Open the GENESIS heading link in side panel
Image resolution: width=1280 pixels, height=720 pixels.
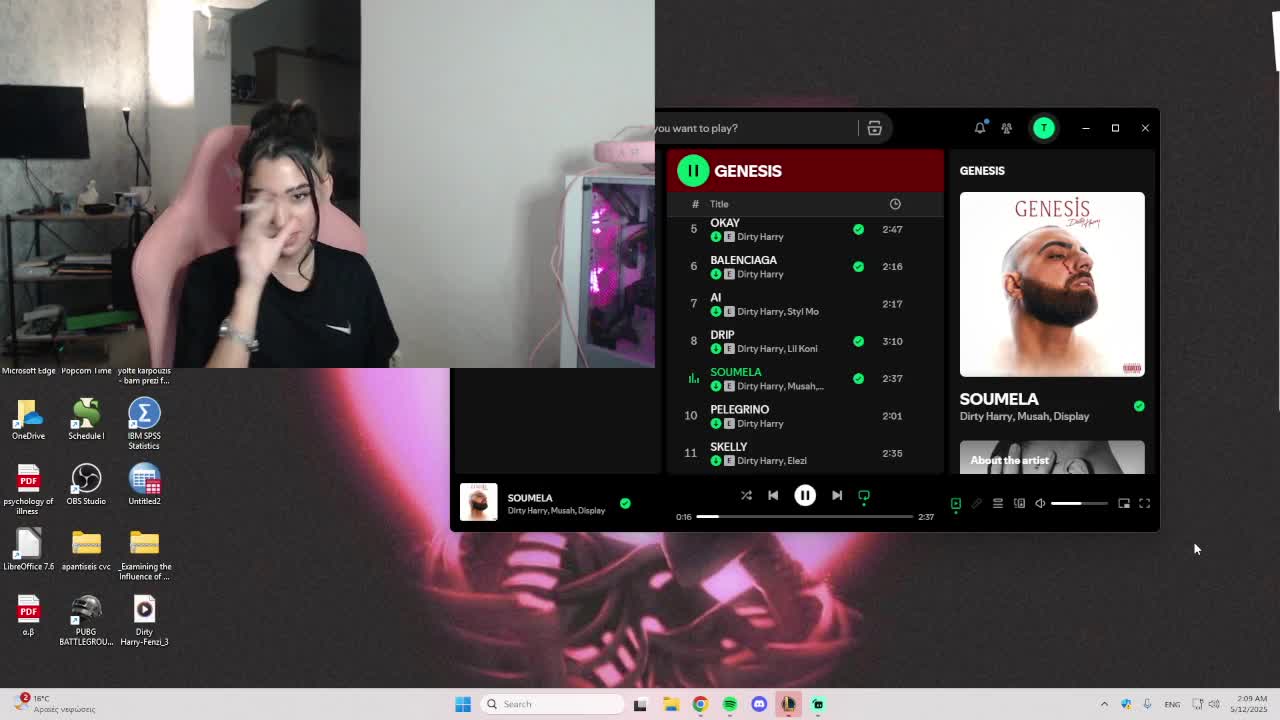(x=982, y=171)
